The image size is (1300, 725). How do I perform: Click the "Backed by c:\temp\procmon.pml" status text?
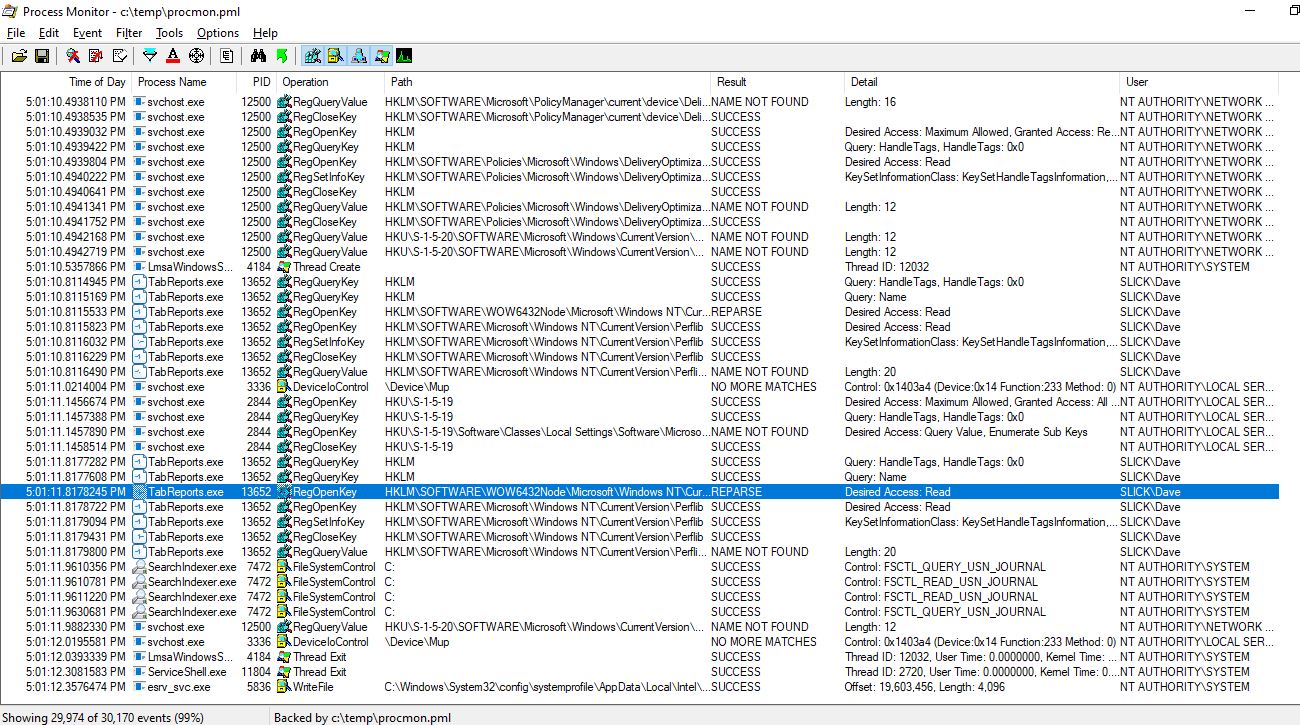[362, 717]
